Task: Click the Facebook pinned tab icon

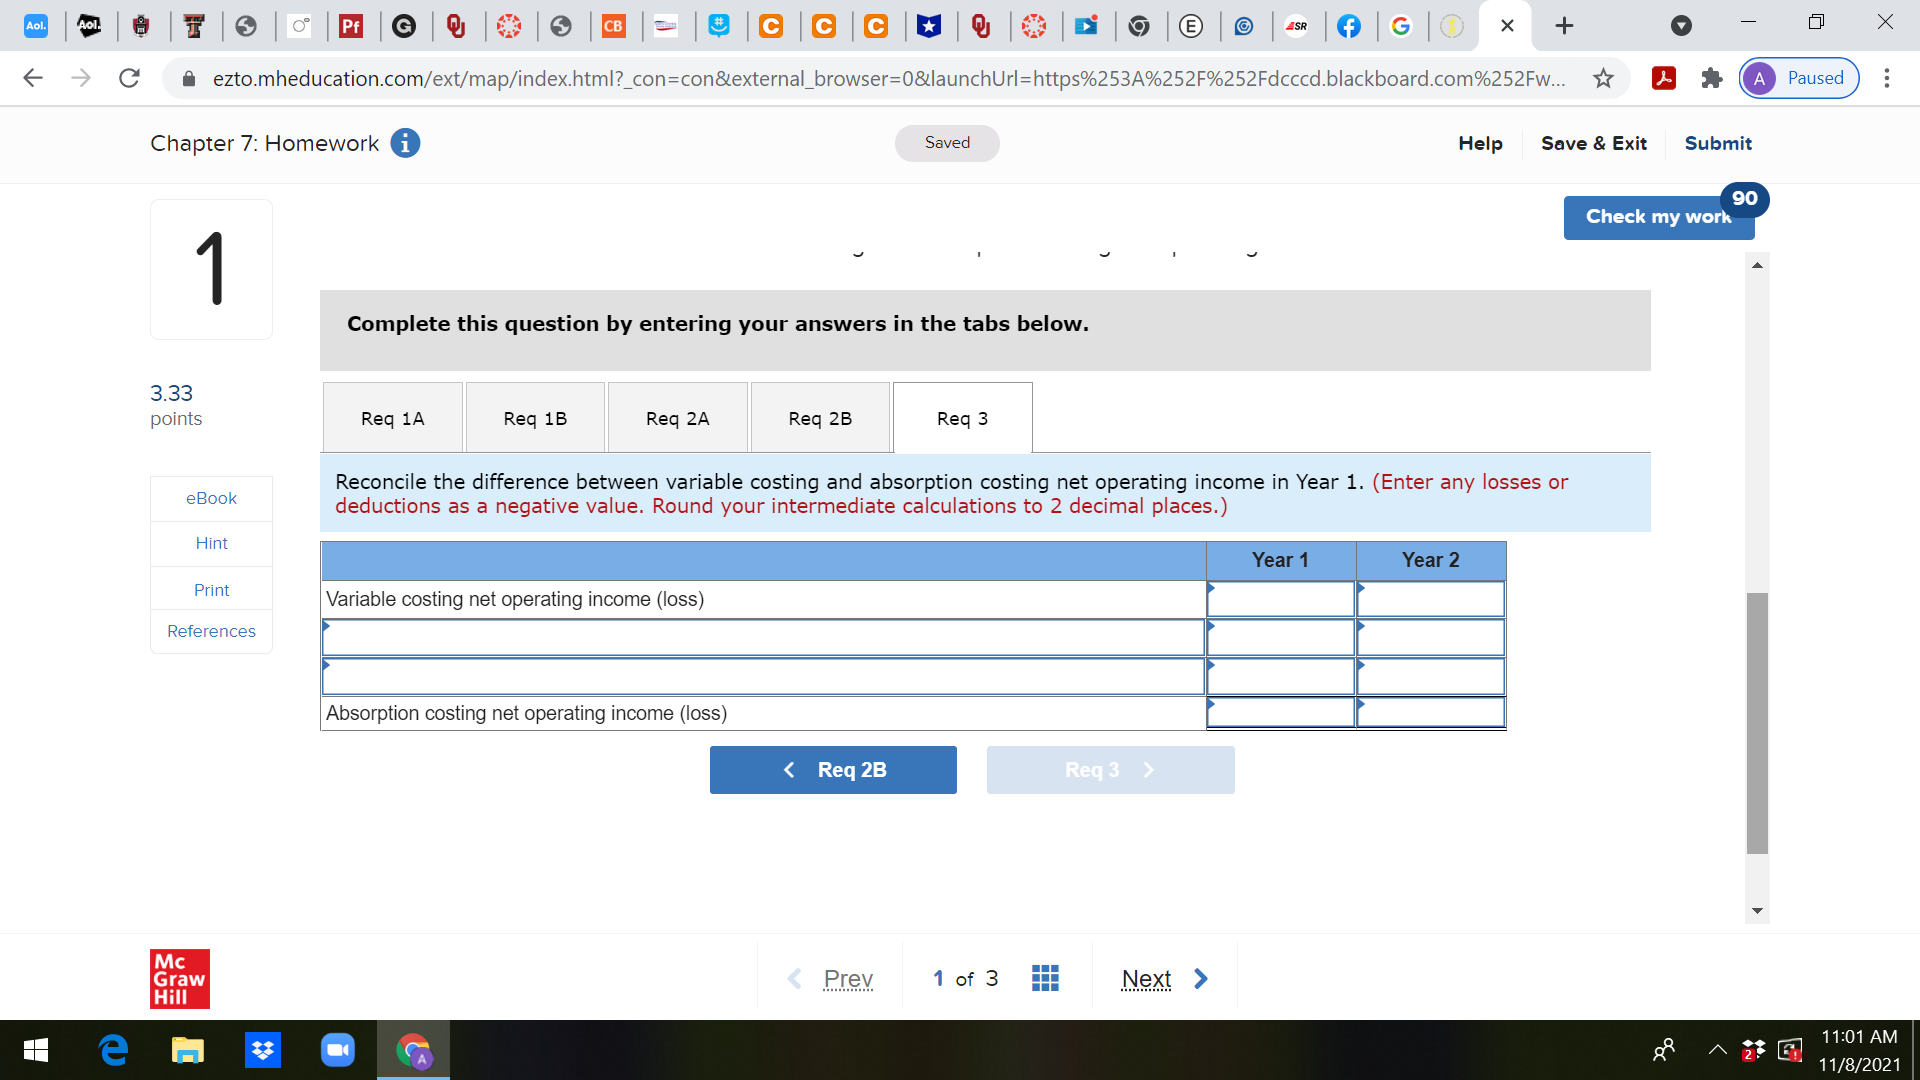Action: click(1350, 27)
